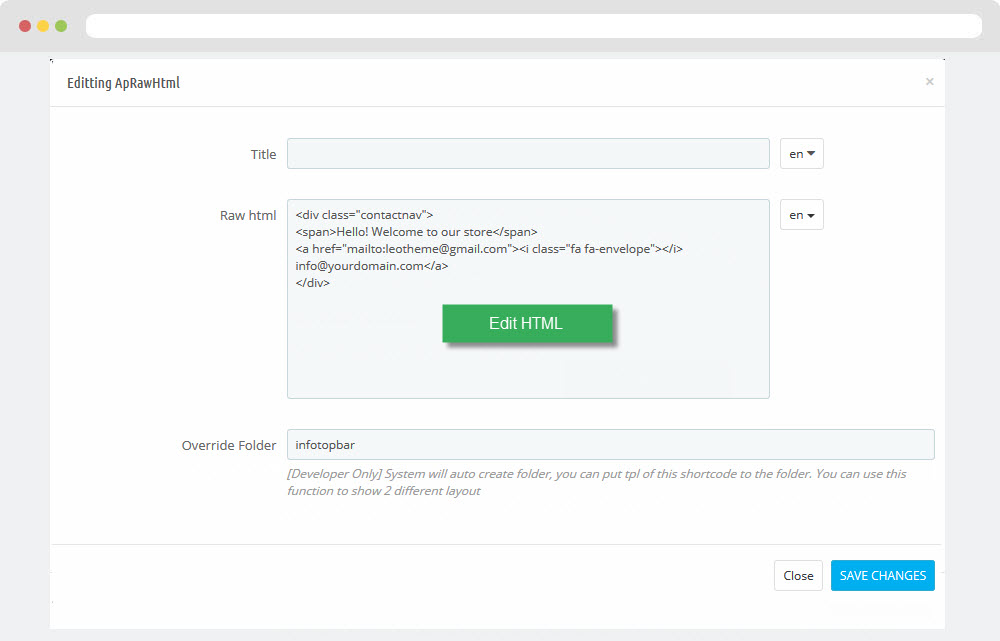Click inside the Title input field

tap(527, 154)
